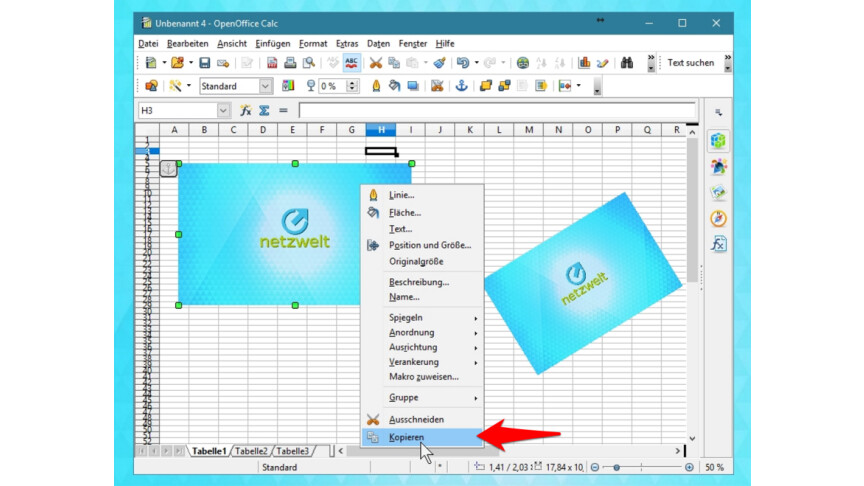
Task: Click into the formula input line
Action: coord(498,111)
